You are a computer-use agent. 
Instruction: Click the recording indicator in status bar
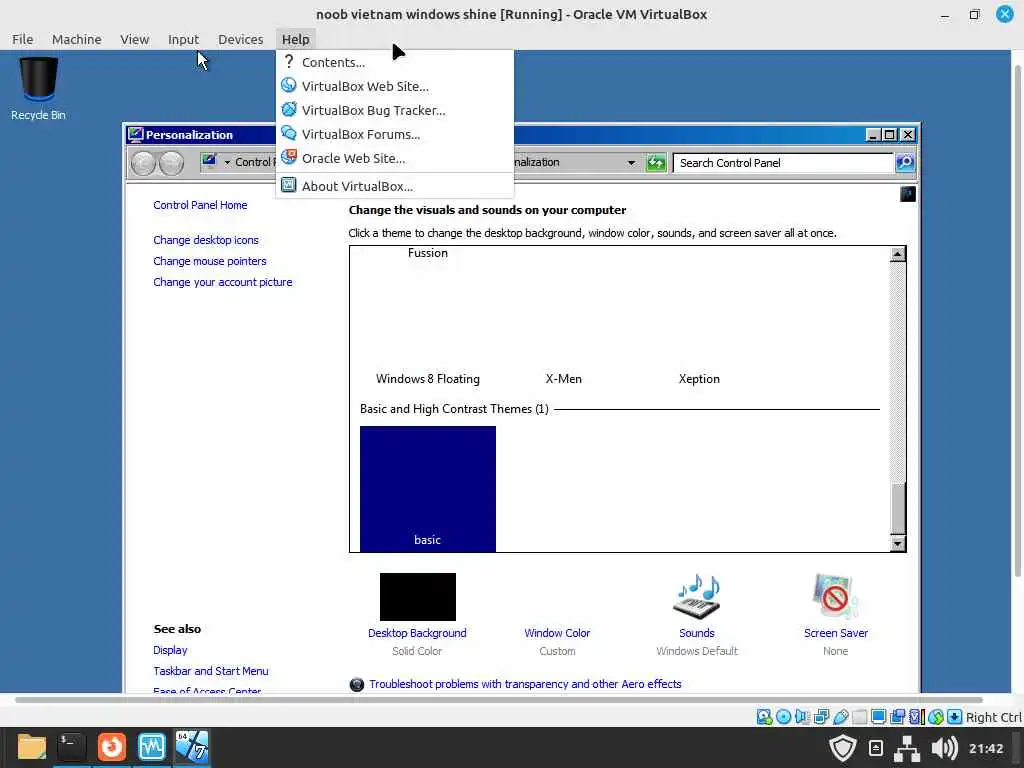(x=897, y=717)
